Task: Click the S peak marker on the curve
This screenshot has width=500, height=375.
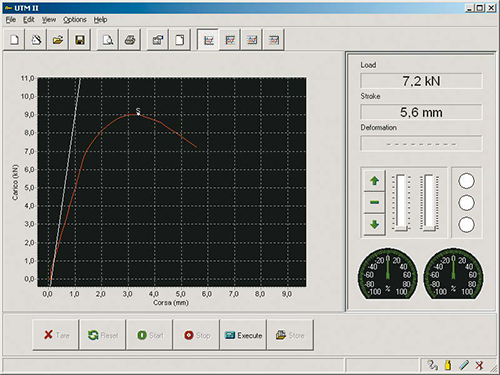Action: pos(138,111)
